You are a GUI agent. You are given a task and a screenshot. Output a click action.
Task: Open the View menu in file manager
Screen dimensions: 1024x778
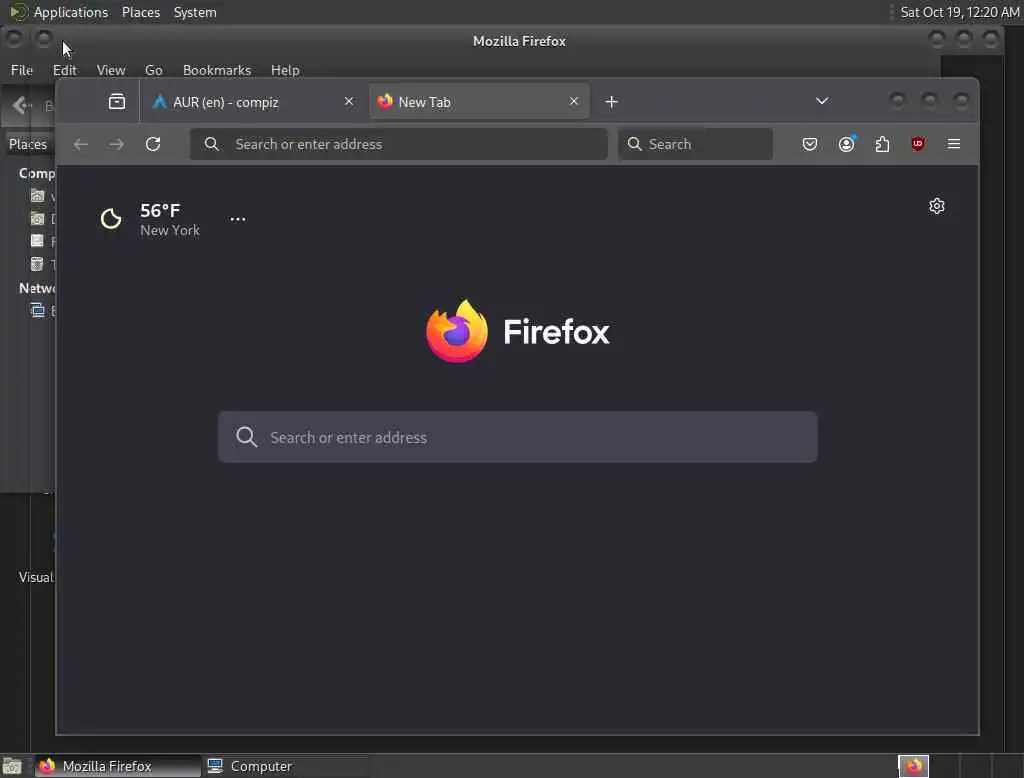pyautogui.click(x=111, y=70)
